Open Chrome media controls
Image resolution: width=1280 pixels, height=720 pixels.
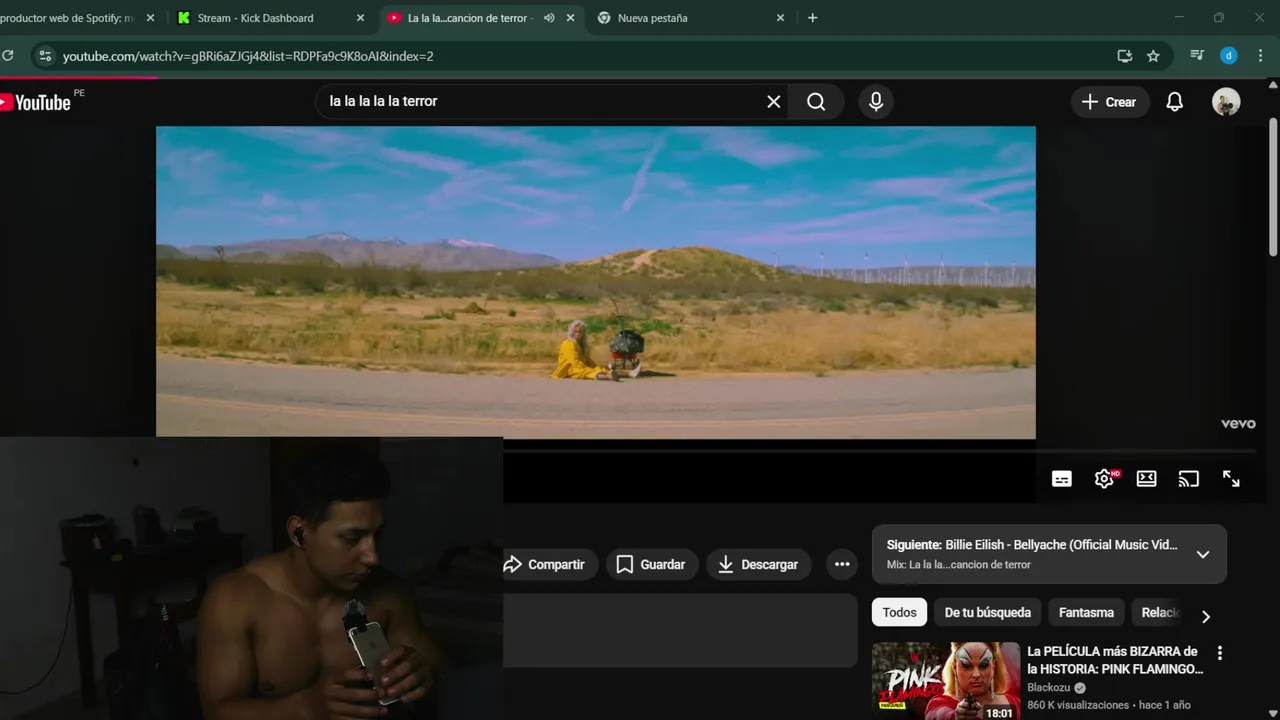tap(1196, 56)
